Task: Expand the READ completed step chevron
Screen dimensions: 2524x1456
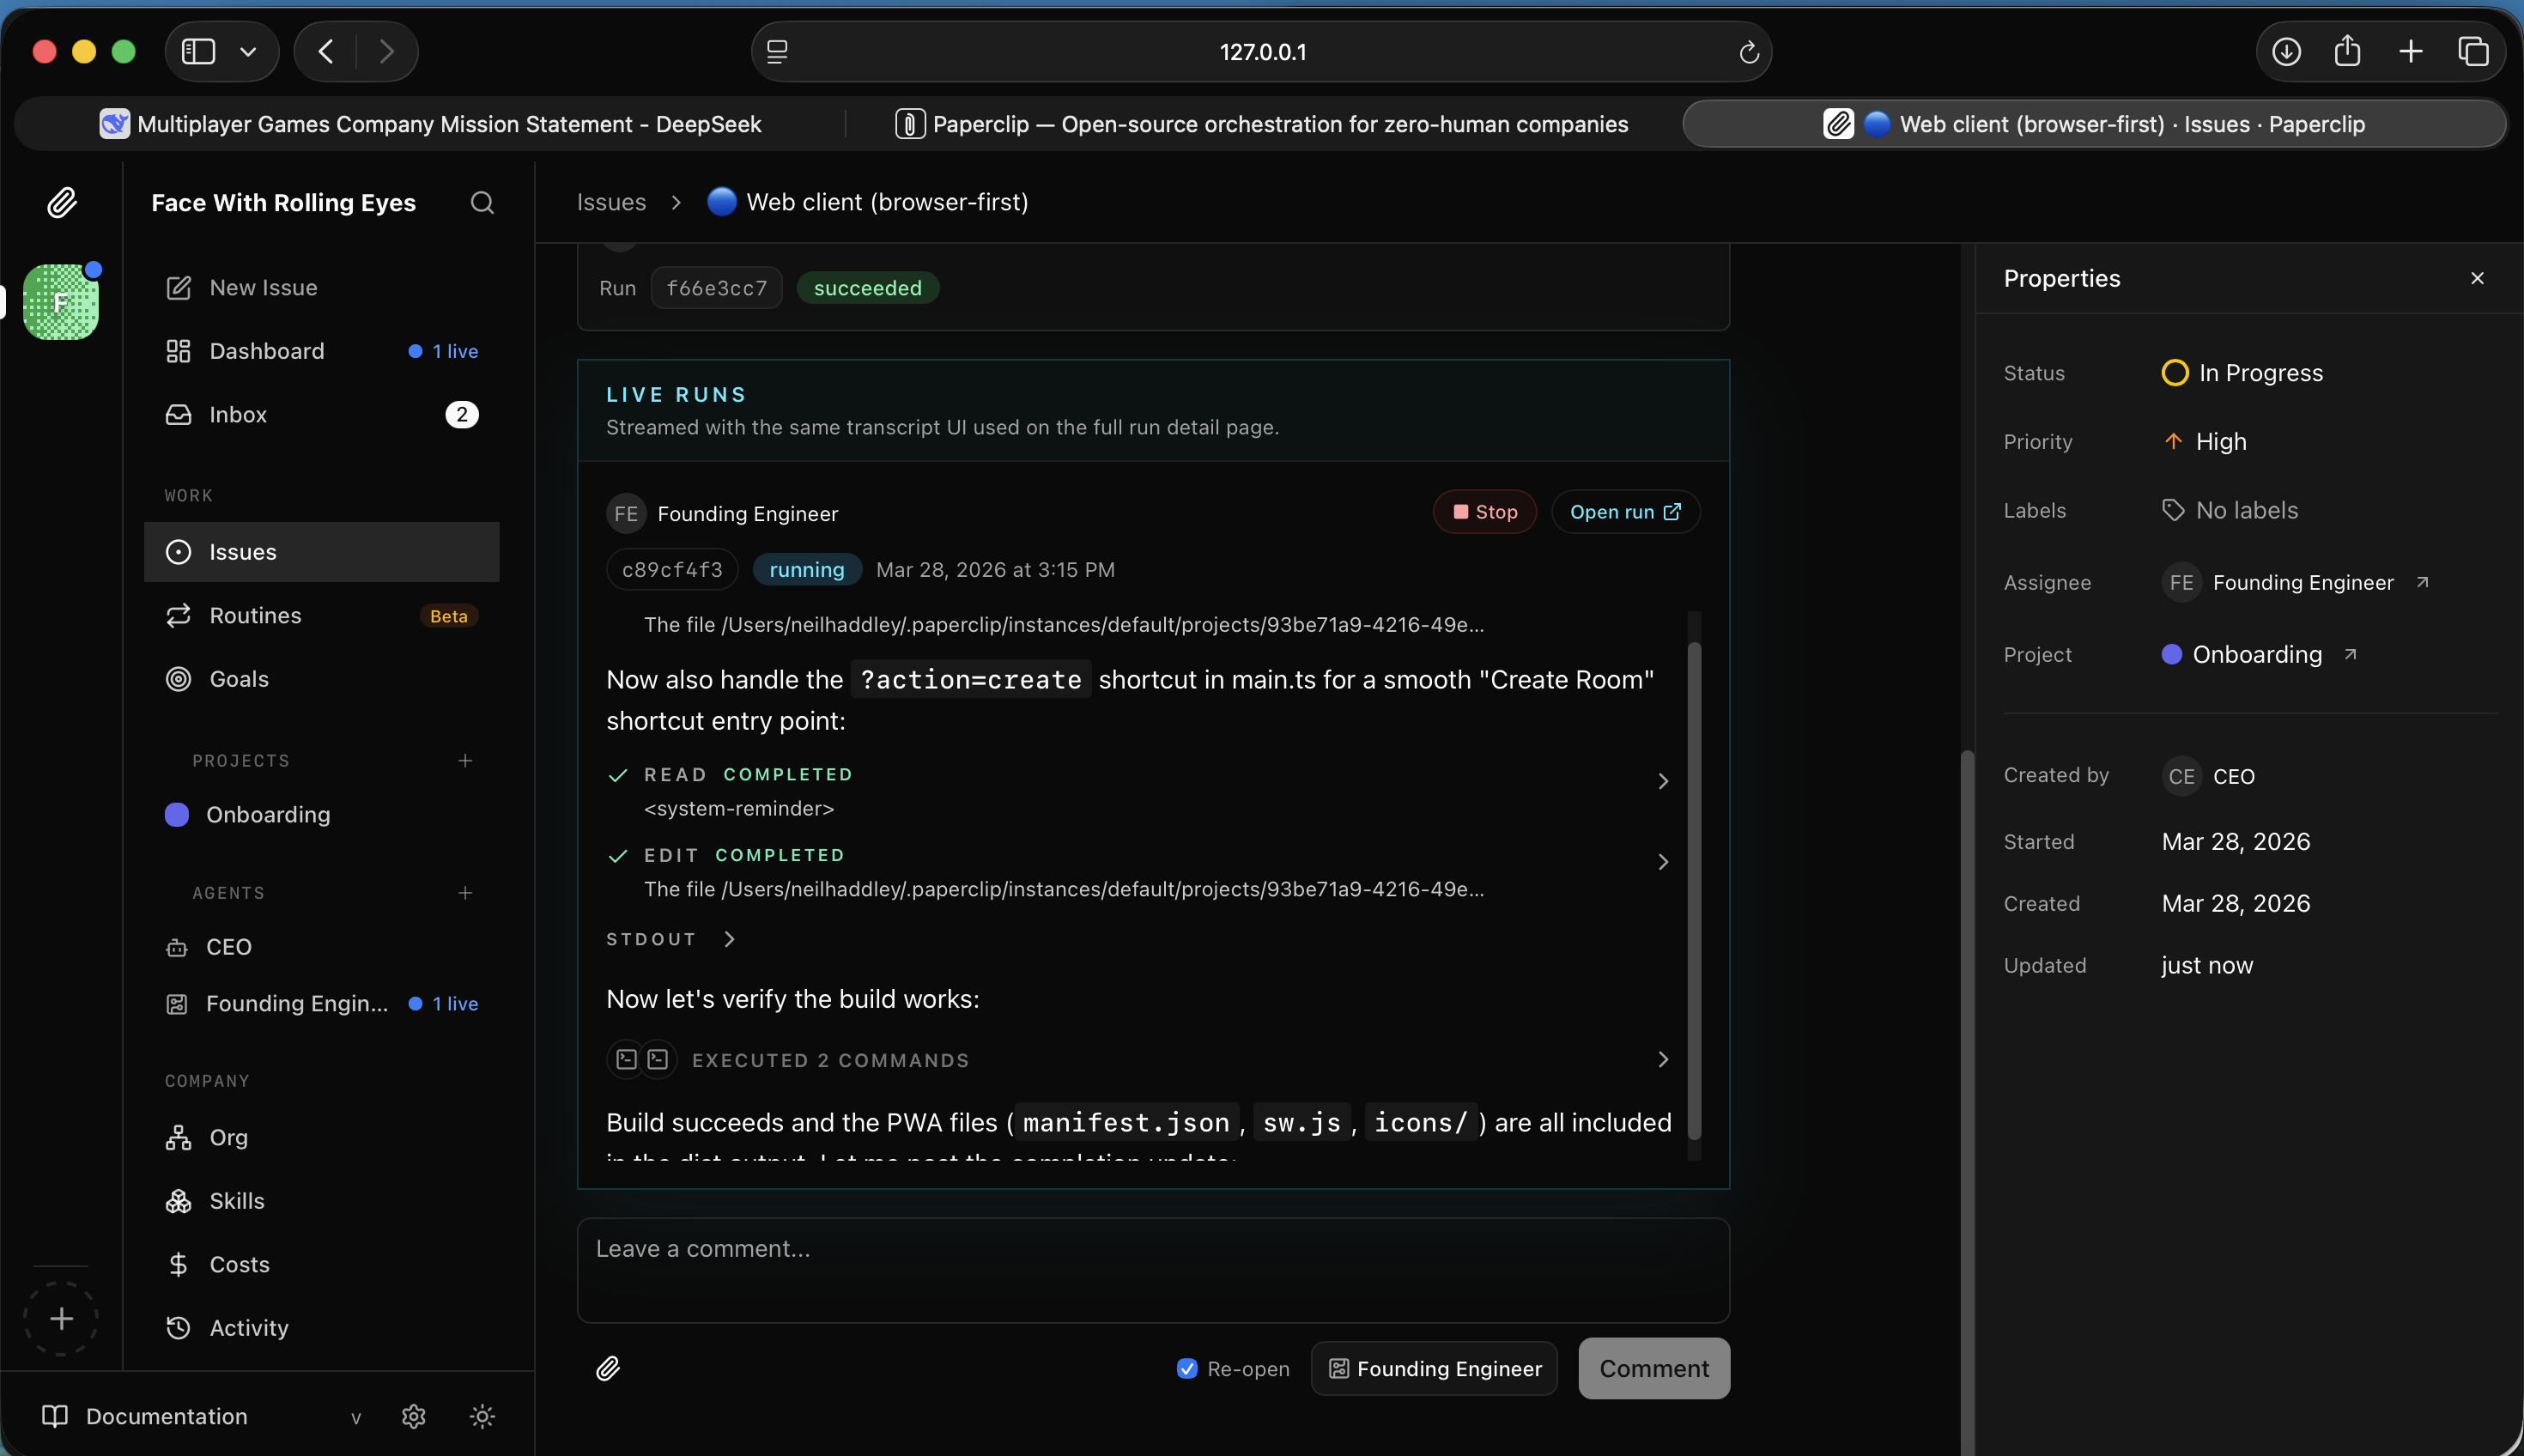Action: [x=1662, y=781]
